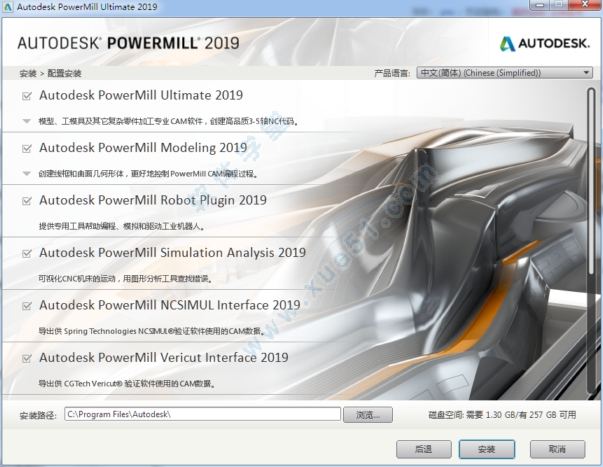Select Autodesk PowerMill Robot Plugin 2019 title
The image size is (603, 467).
pyautogui.click(x=153, y=200)
